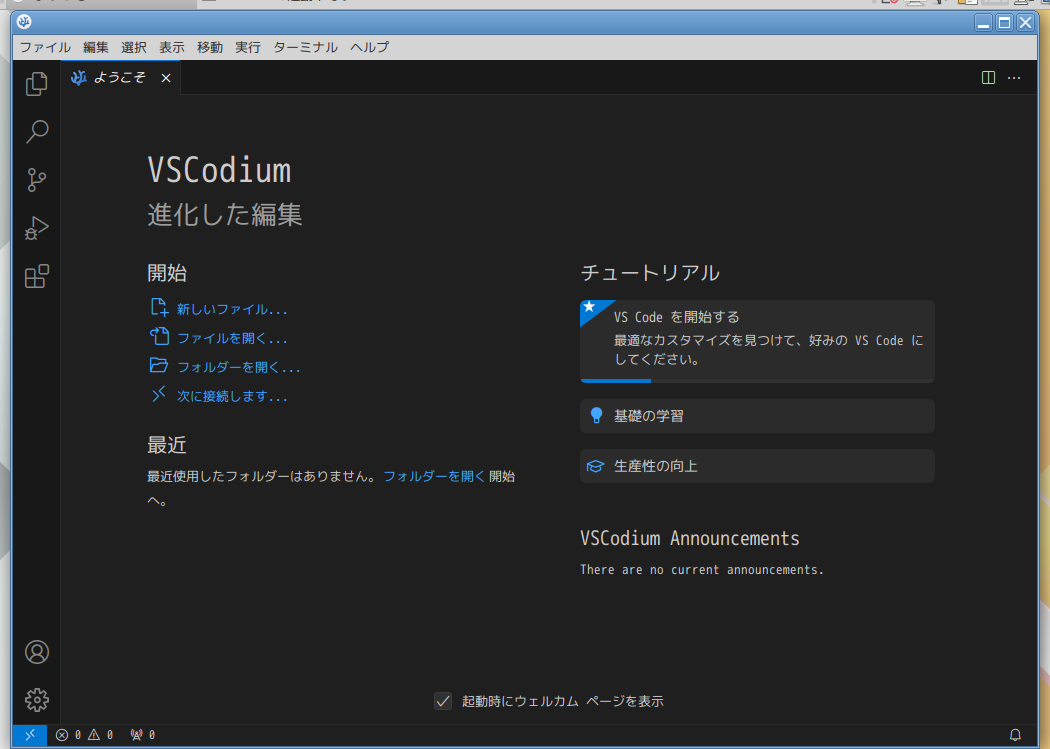Click the open file icon beside ファイルを開く
The height and width of the screenshot is (749, 1050).
[x=159, y=337]
